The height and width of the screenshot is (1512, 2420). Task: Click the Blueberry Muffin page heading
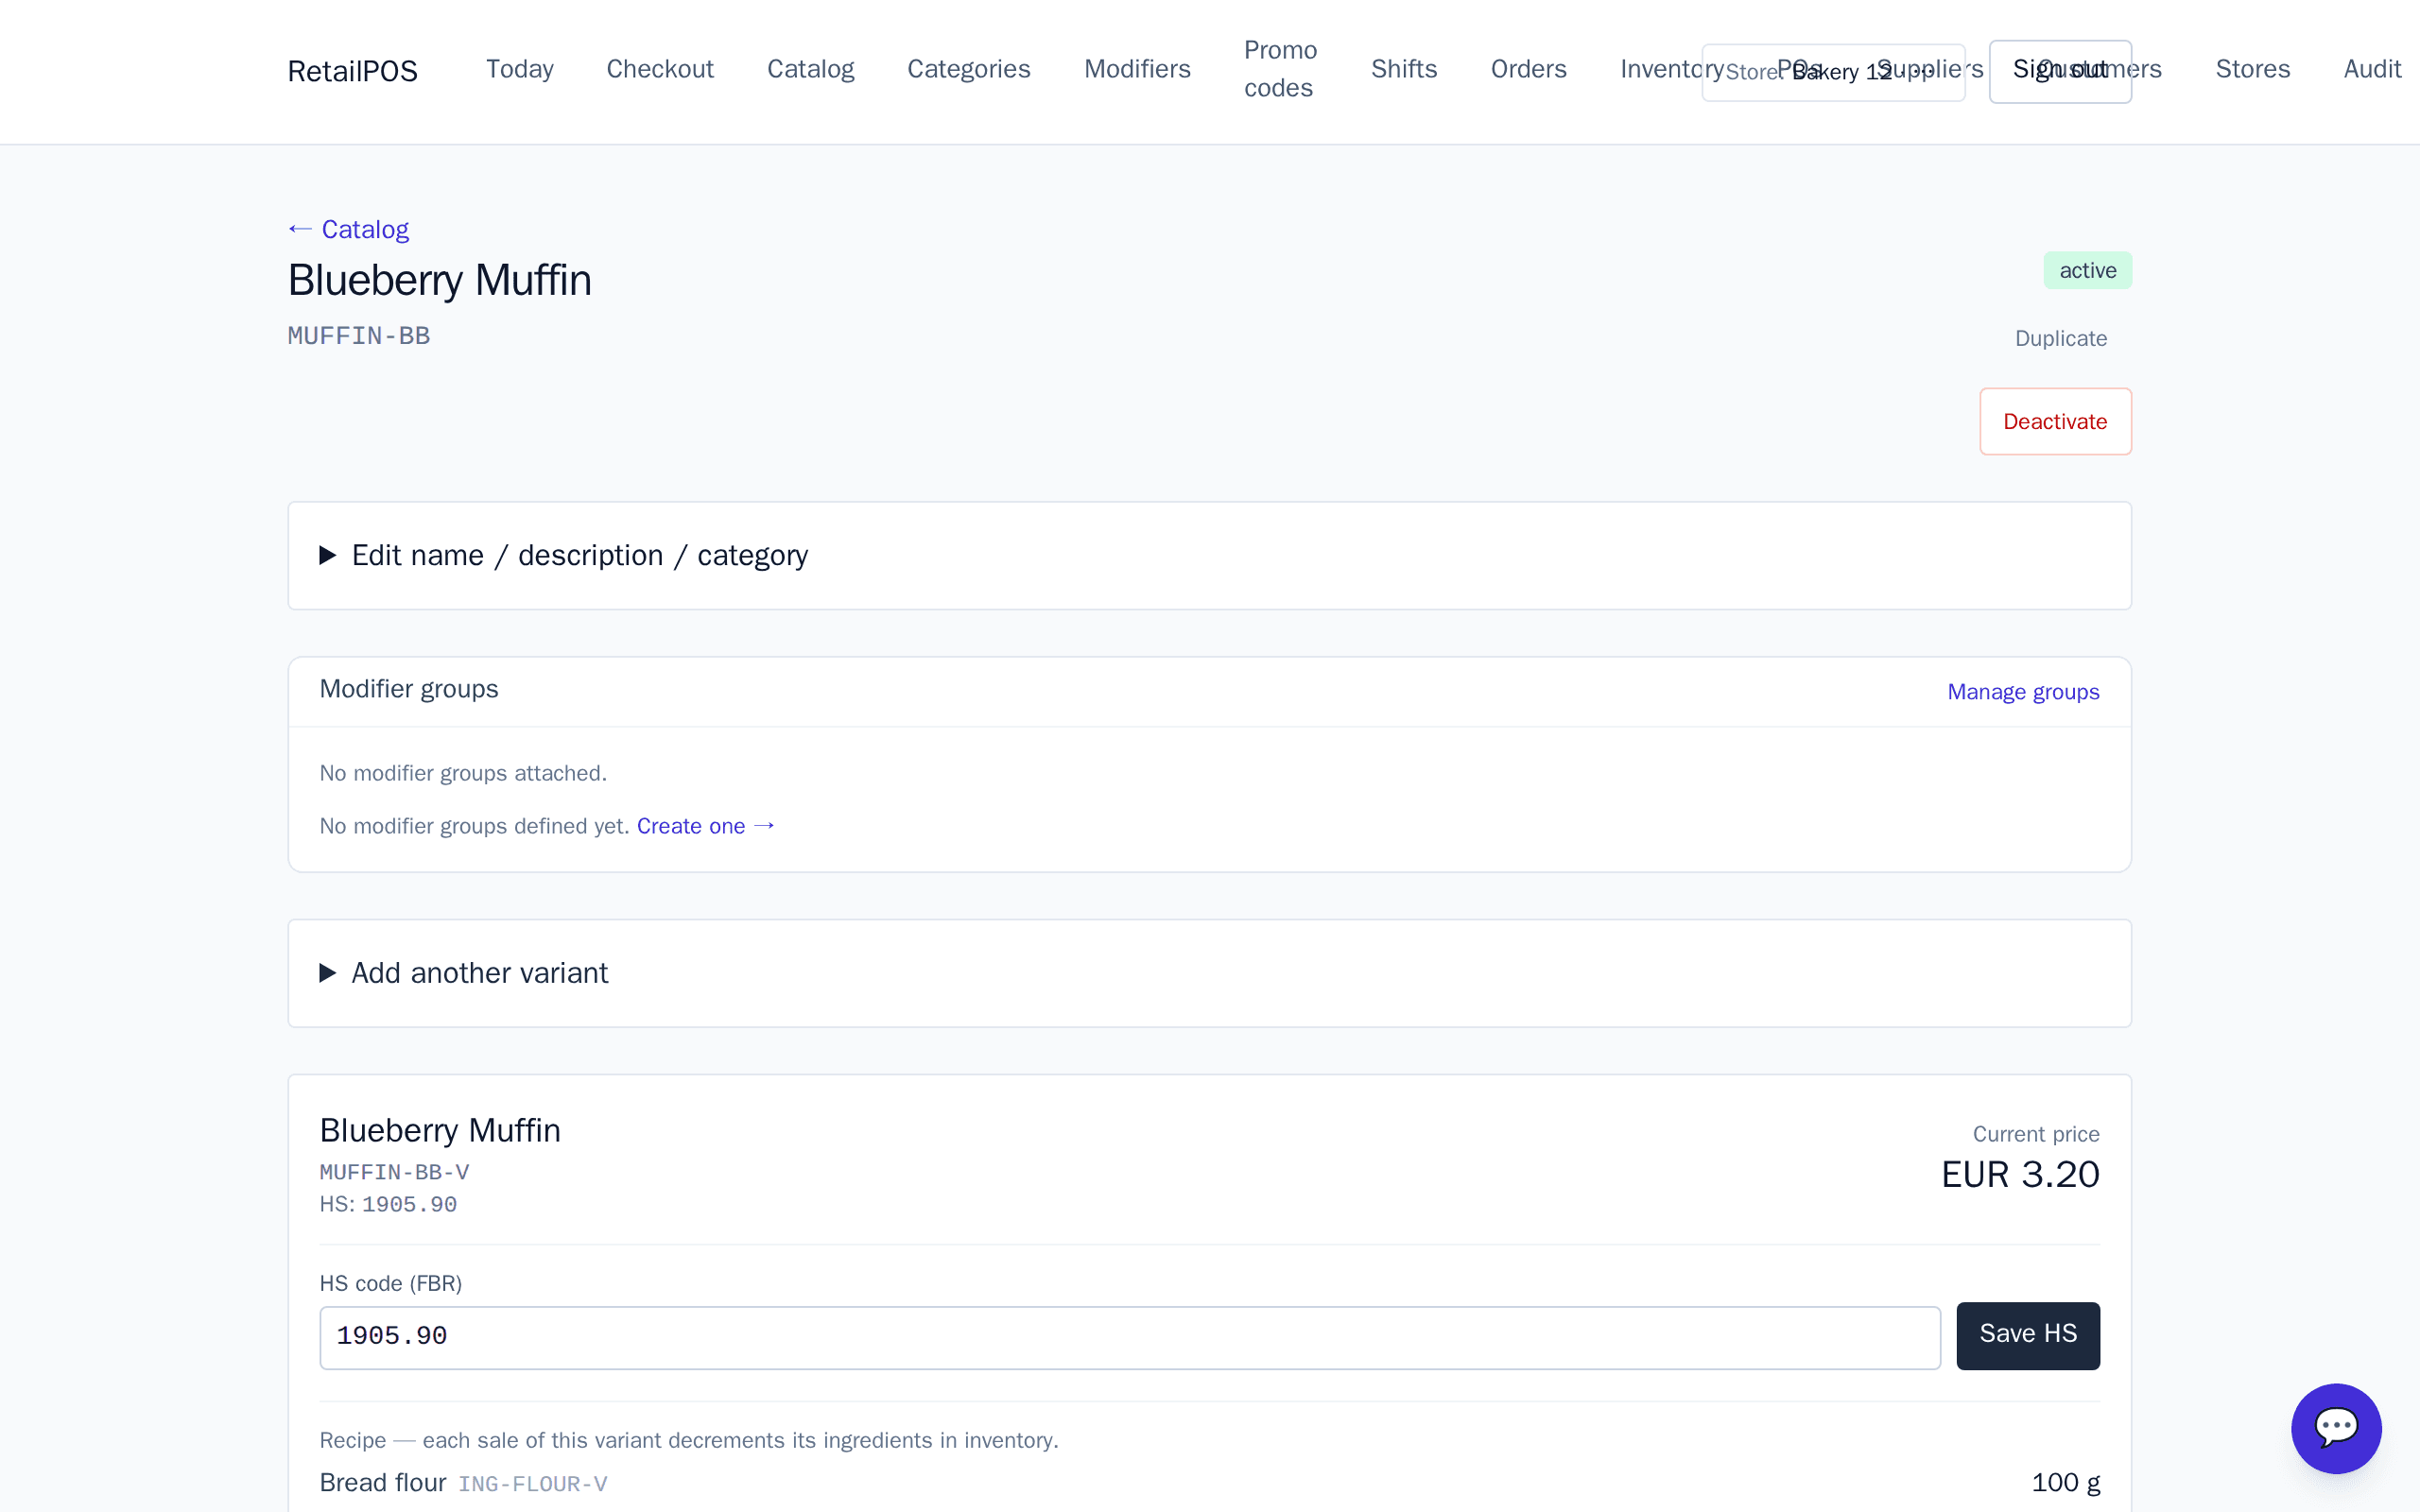coord(440,280)
